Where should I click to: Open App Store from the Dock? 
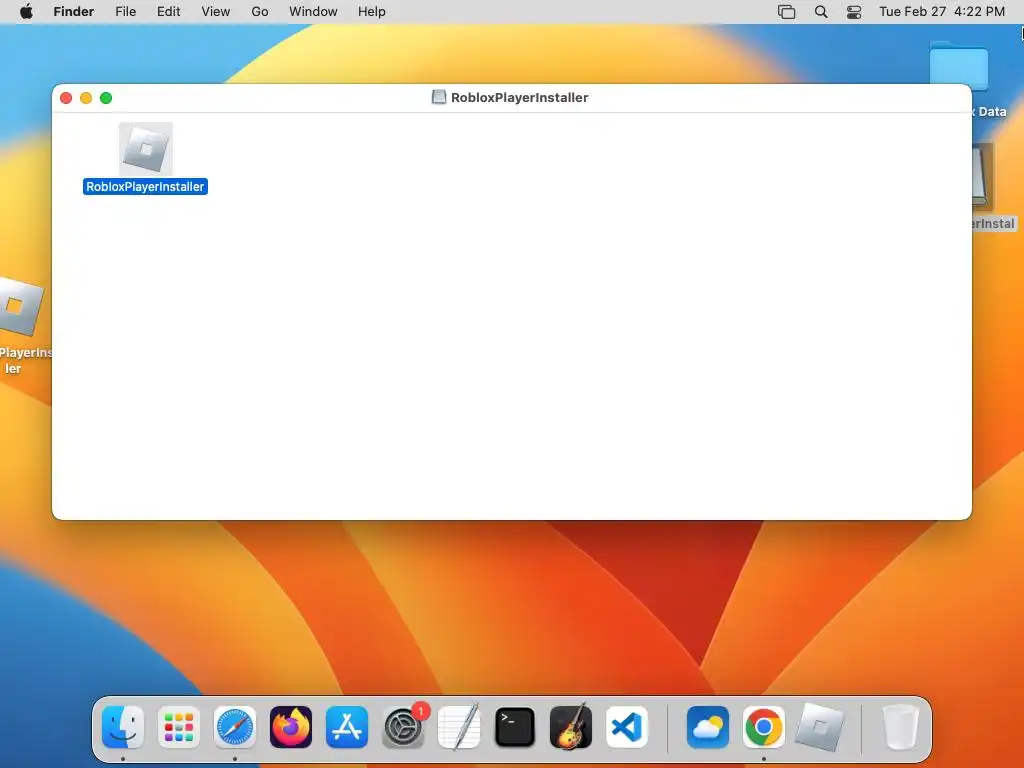[347, 727]
